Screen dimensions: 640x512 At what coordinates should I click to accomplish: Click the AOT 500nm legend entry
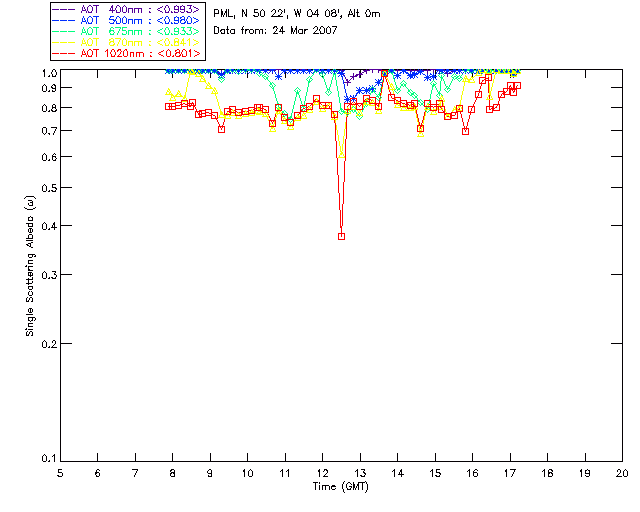(126, 20)
